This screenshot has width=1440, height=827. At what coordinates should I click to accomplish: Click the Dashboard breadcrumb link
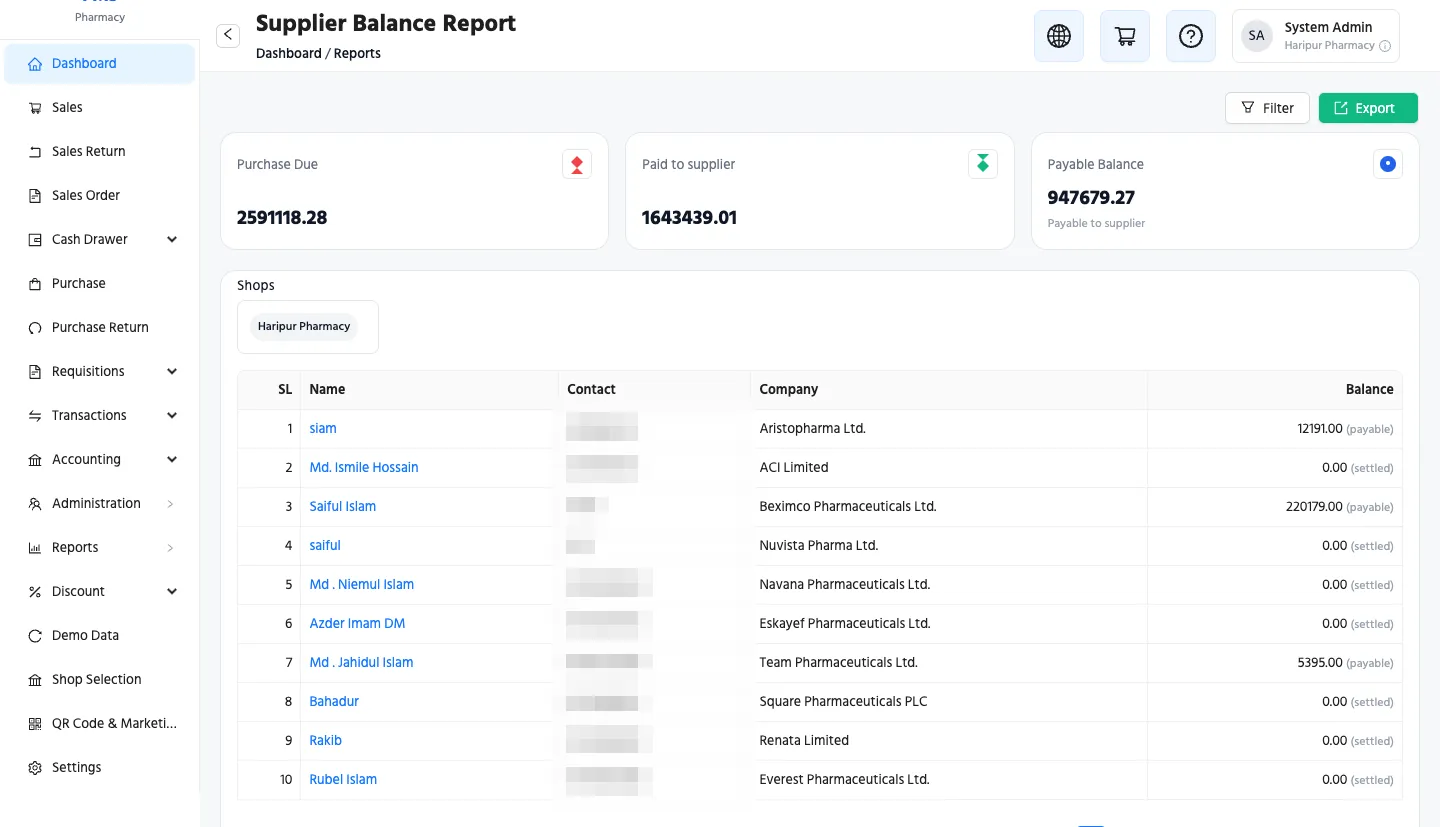[288, 54]
